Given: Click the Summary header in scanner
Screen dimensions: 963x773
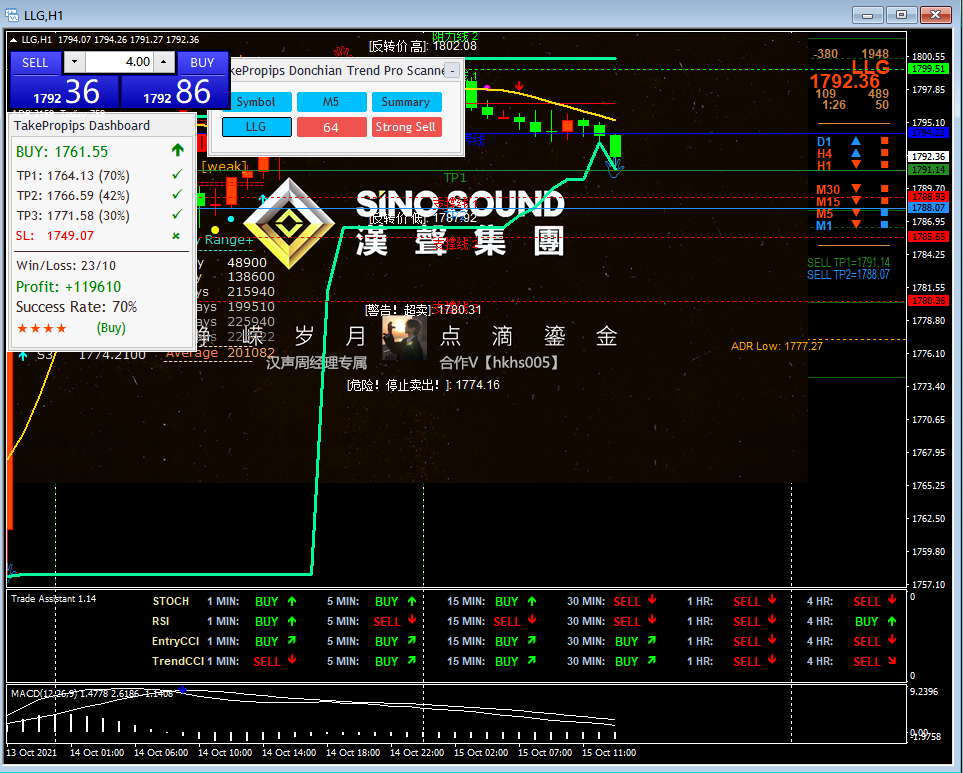Looking at the screenshot, I should pos(405,102).
